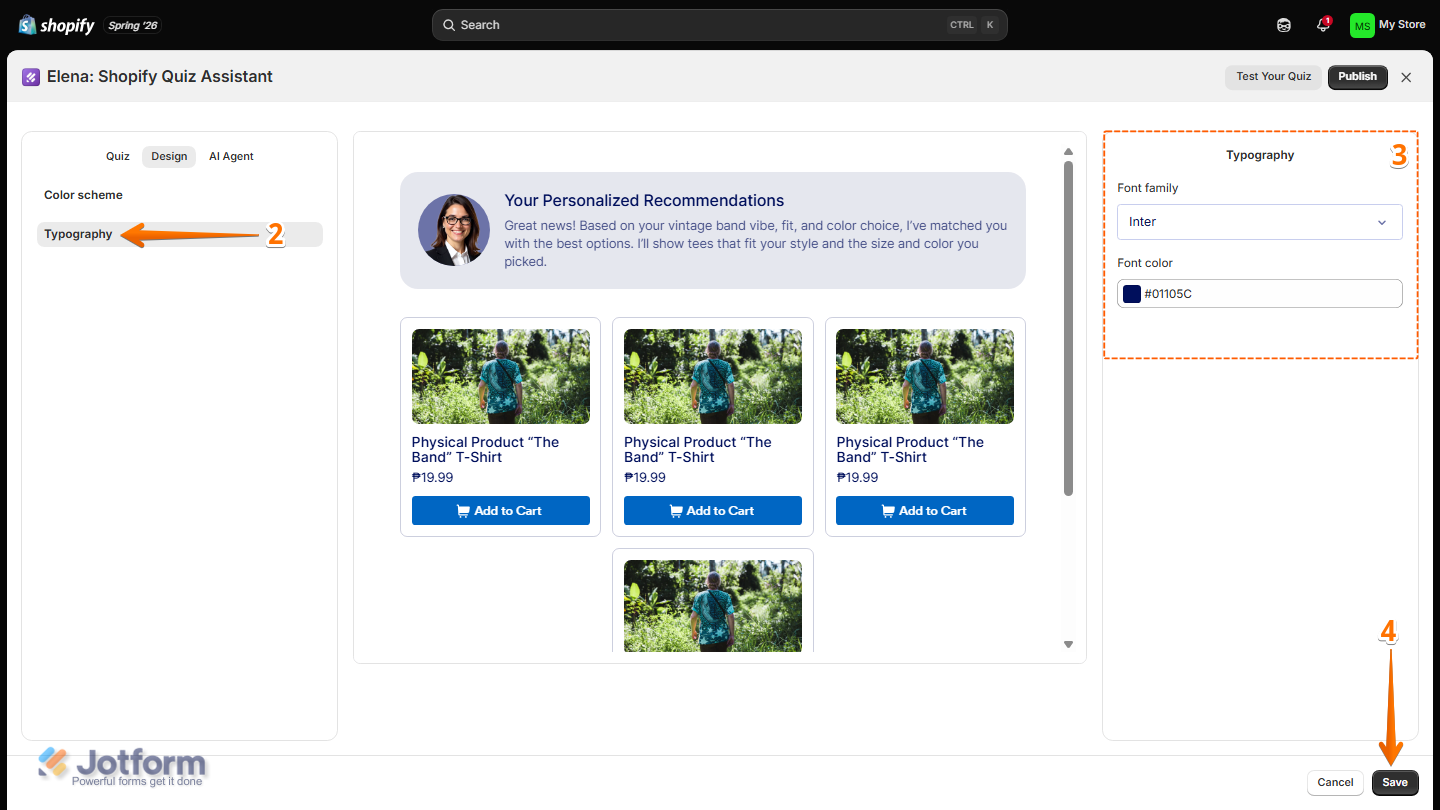
Task: Open the Font family dropdown
Action: click(1260, 222)
